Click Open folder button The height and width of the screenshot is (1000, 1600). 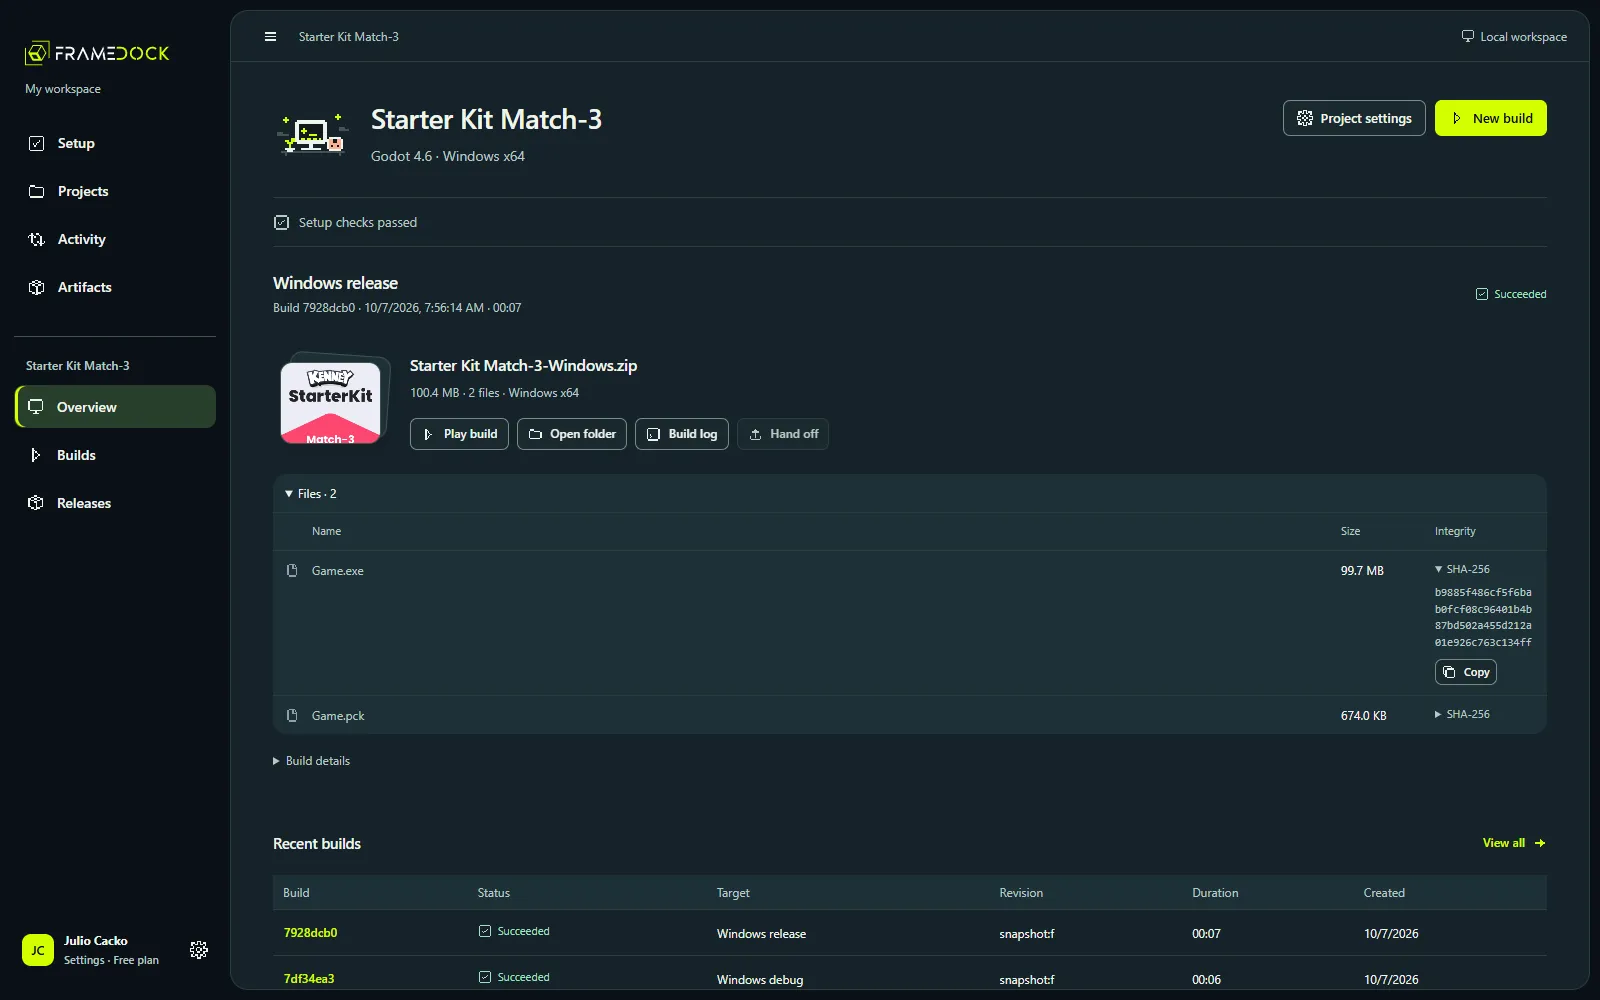tap(572, 434)
